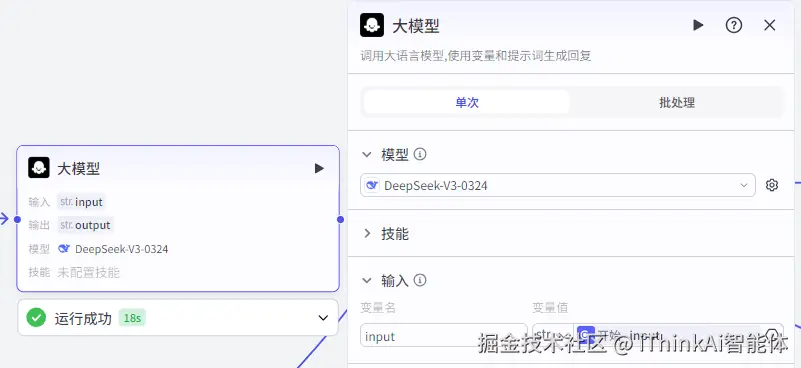801x368 pixels.
Task: Click 未配置技能 text on the node
Action: [x=88, y=272]
